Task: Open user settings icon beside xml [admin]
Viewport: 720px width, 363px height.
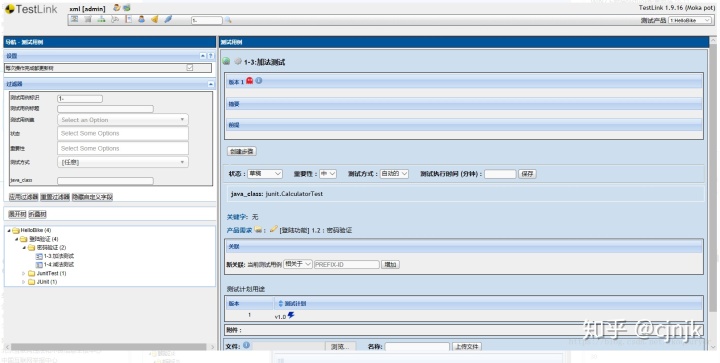Action: [x=117, y=8]
